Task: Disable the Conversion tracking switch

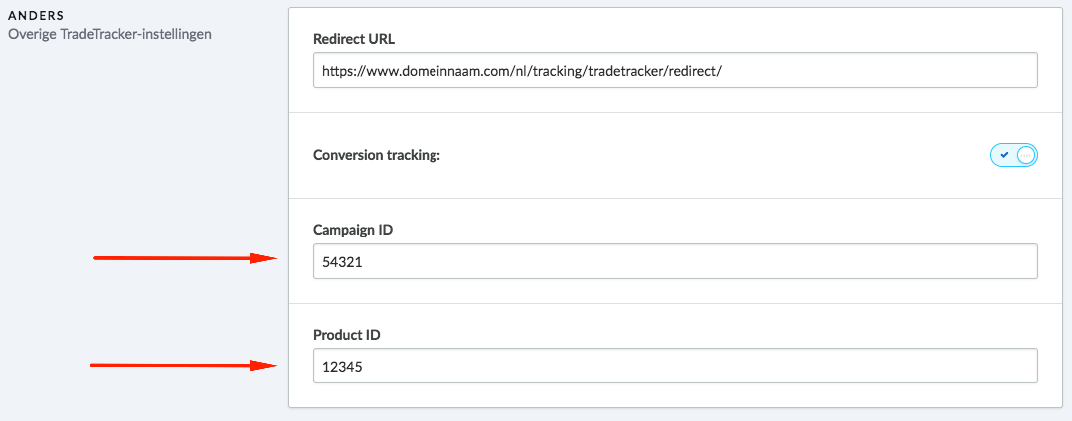Action: point(1014,155)
